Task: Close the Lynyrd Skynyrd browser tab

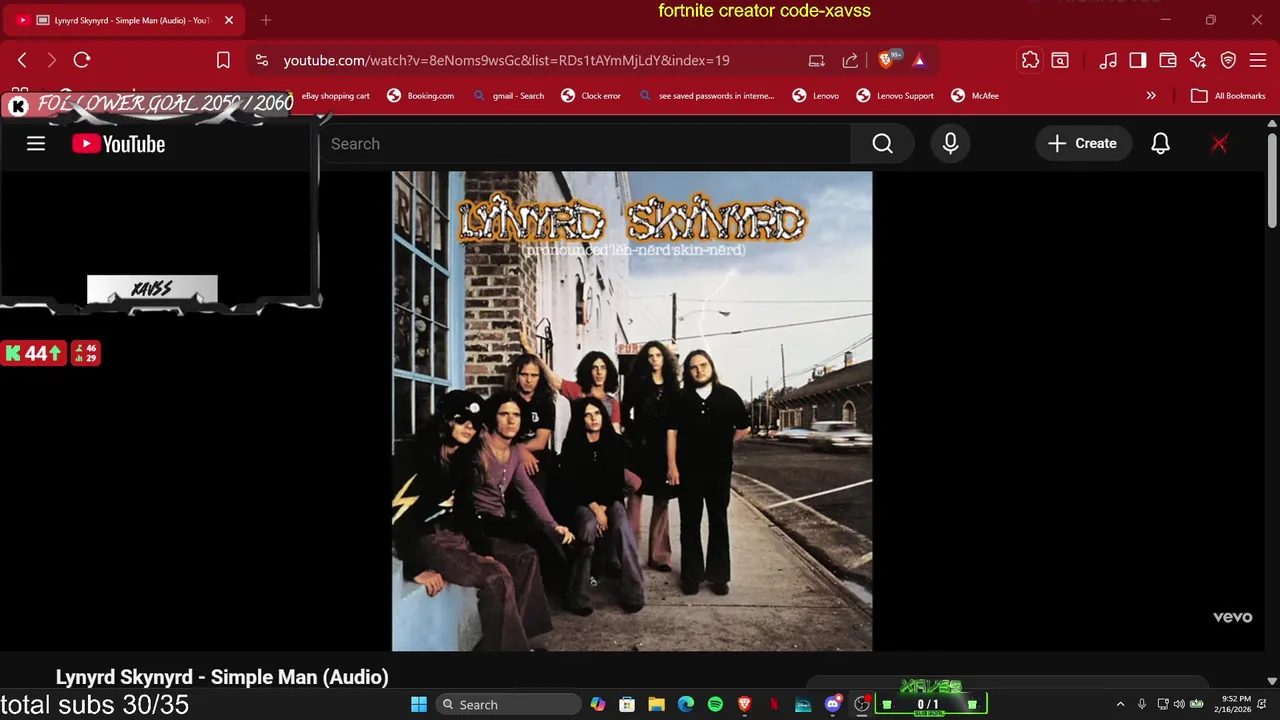Action: [x=228, y=20]
